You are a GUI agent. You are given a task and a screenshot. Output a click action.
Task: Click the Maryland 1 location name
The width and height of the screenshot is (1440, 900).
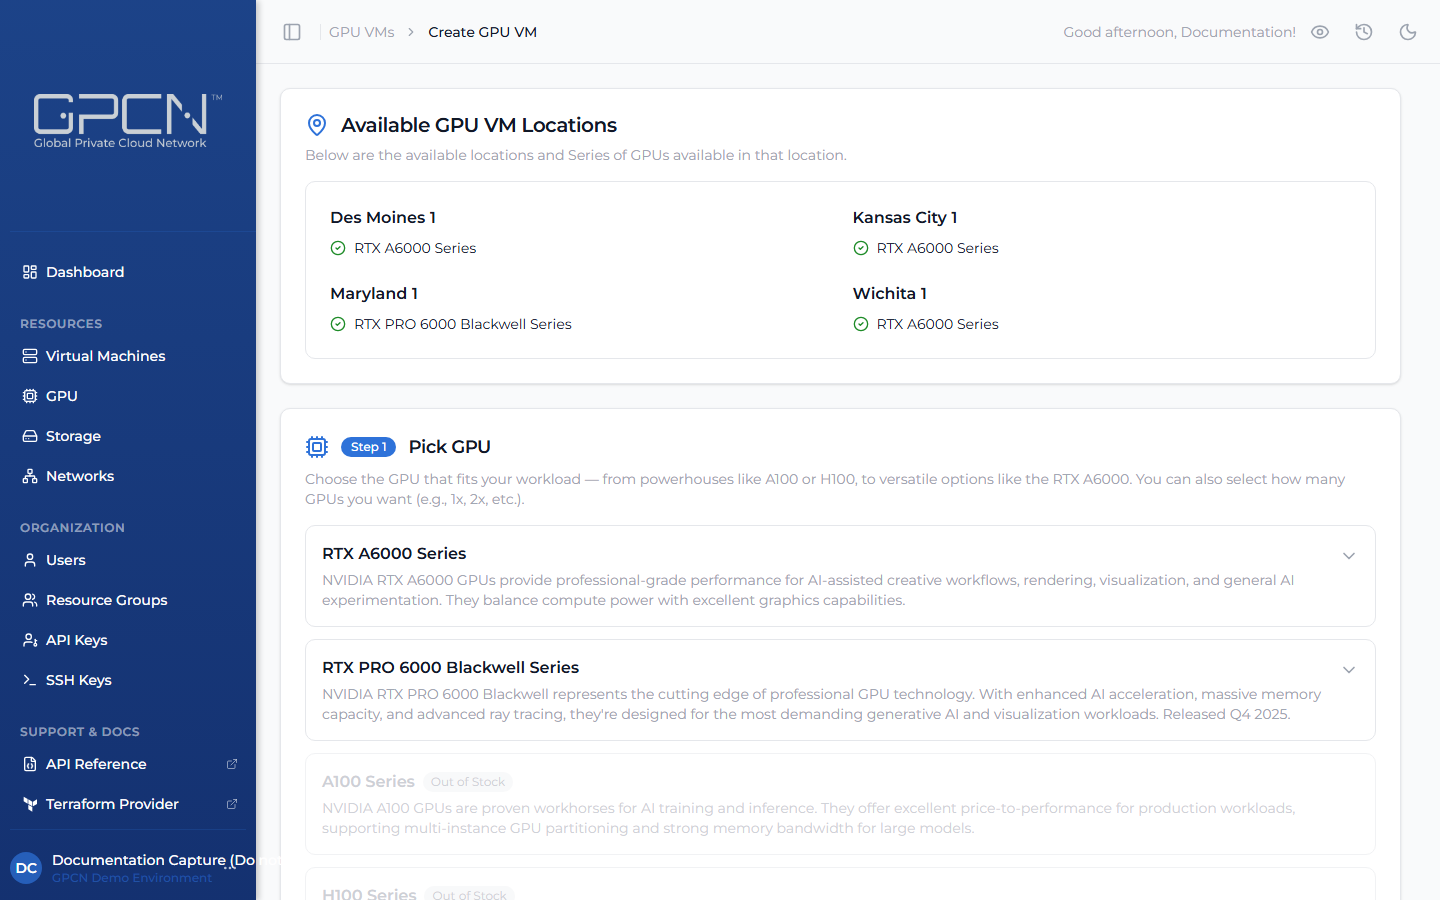(374, 293)
